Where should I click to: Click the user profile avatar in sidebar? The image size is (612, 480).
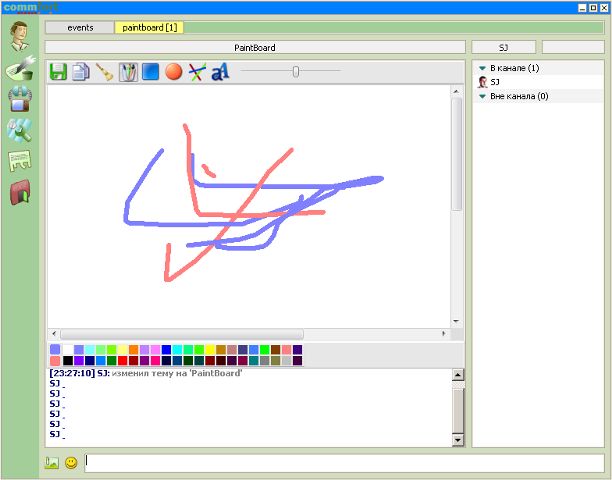[19, 35]
